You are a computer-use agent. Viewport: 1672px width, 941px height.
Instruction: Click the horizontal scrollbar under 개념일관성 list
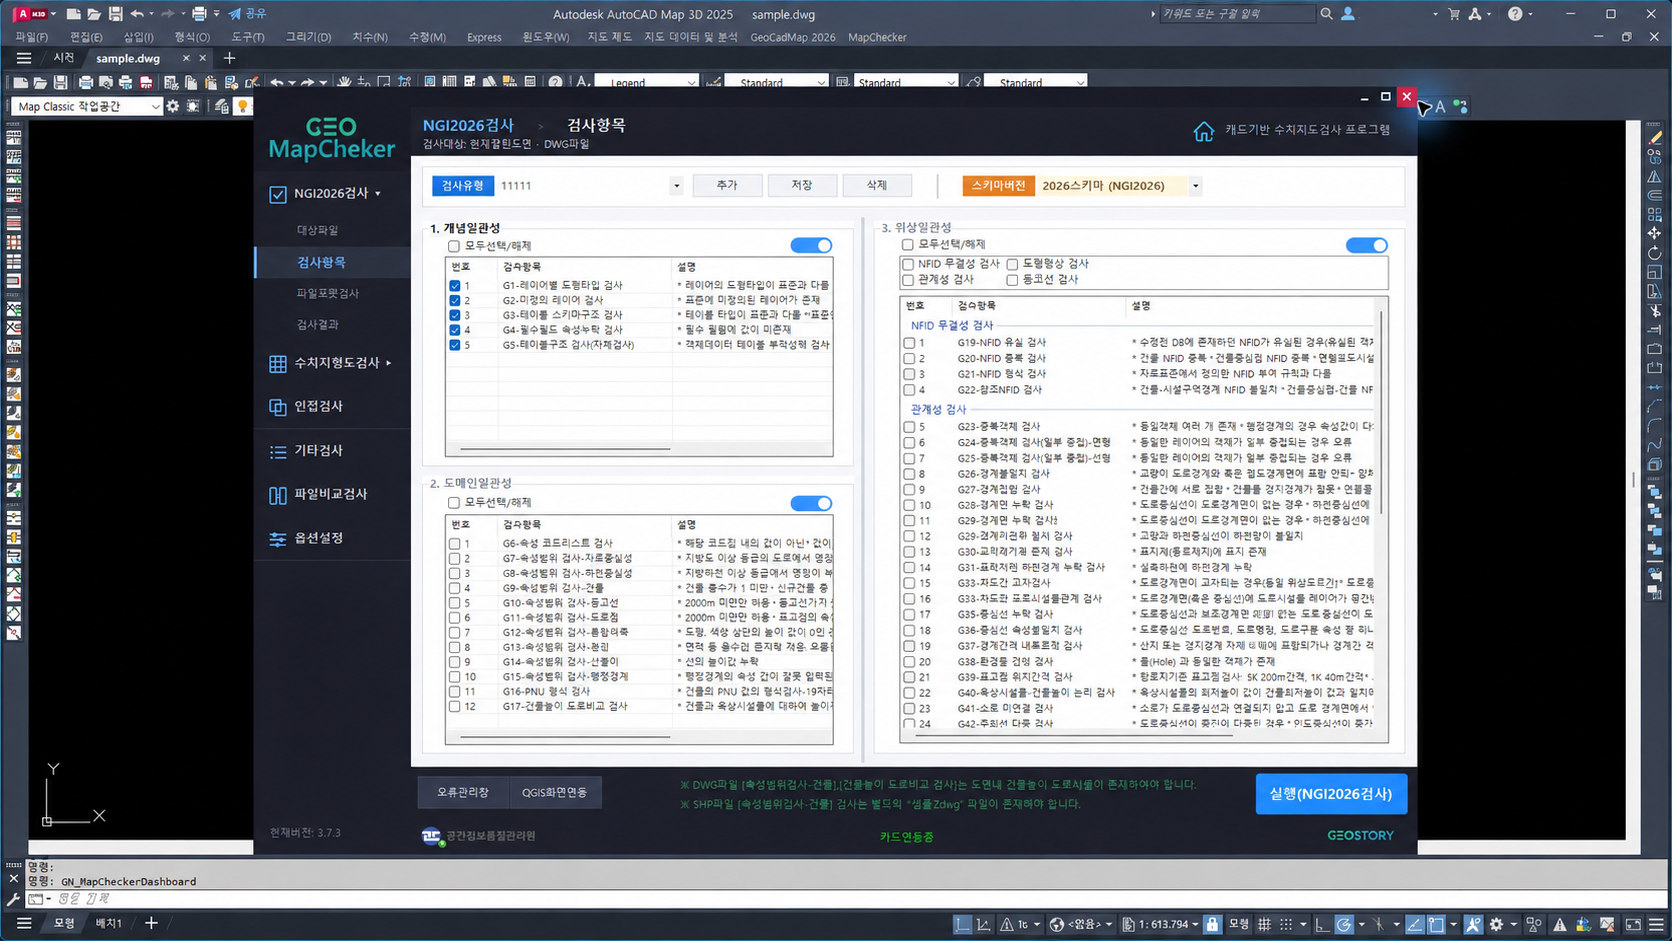[x=565, y=449]
